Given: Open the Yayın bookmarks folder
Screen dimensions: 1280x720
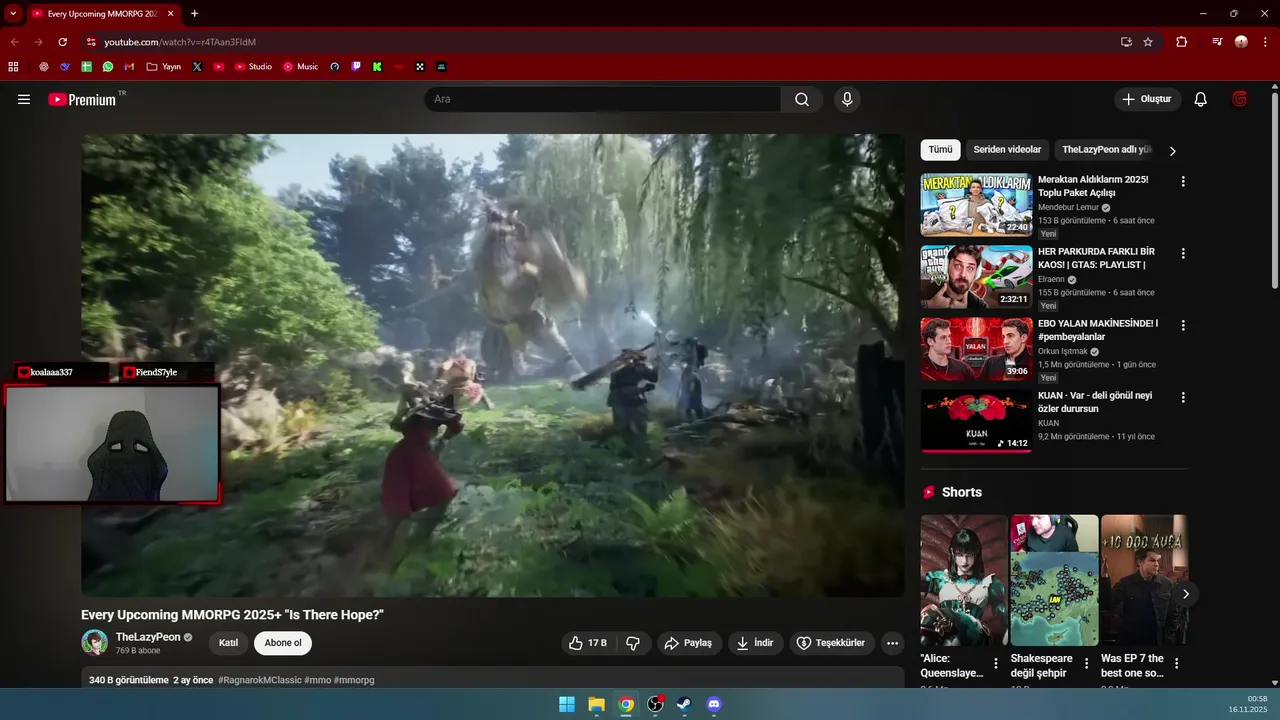Looking at the screenshot, I should [163, 67].
